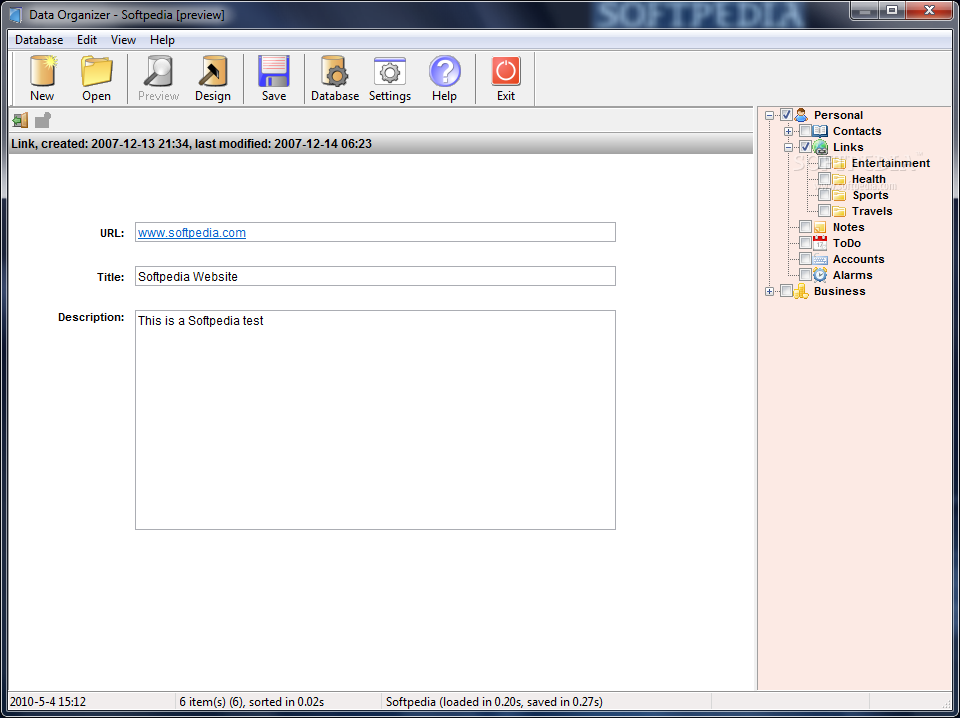Screen dimensions: 960x718
Task: Click the Accounts keyboard icon
Action: click(x=820, y=259)
